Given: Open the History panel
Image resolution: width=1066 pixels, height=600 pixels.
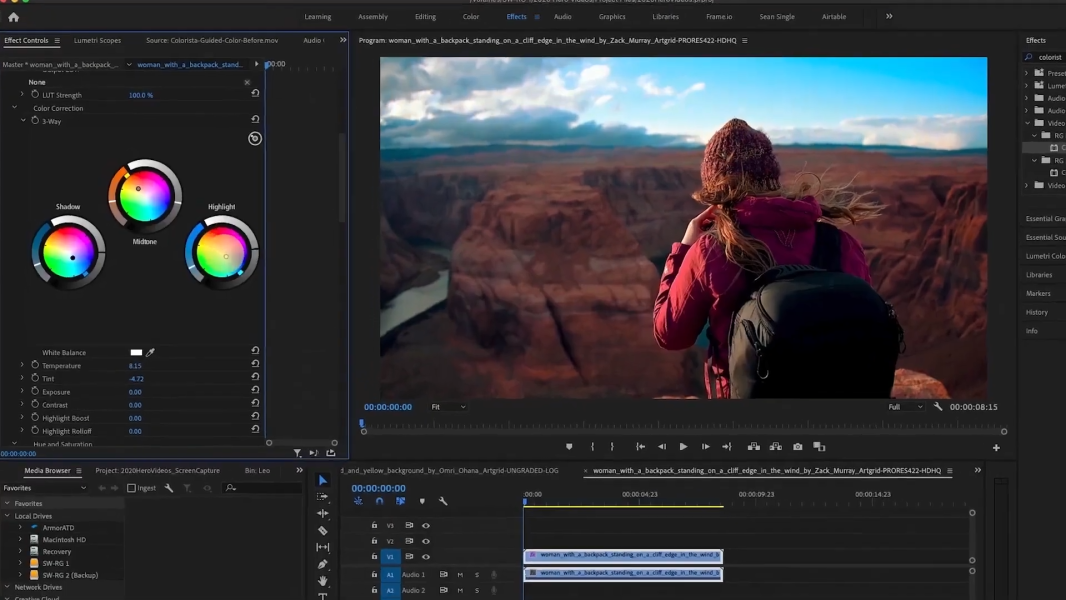Looking at the screenshot, I should [1037, 312].
